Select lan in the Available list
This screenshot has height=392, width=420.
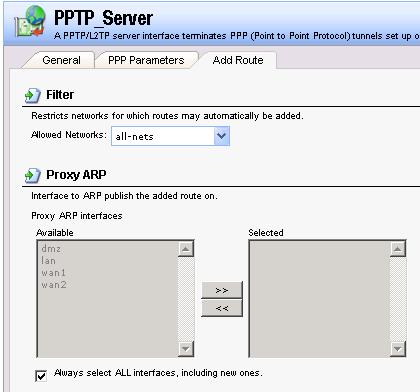coord(48,261)
